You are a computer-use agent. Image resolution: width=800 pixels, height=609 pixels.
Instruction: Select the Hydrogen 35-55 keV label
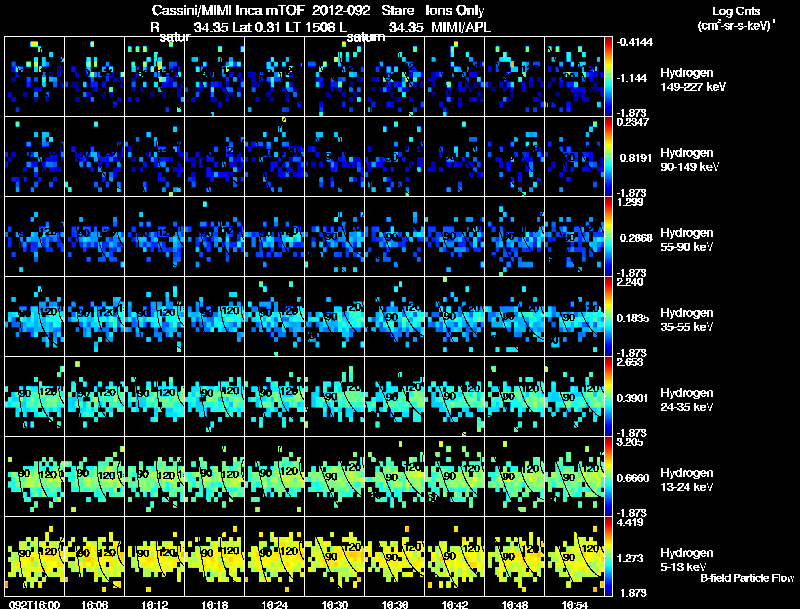[687, 320]
